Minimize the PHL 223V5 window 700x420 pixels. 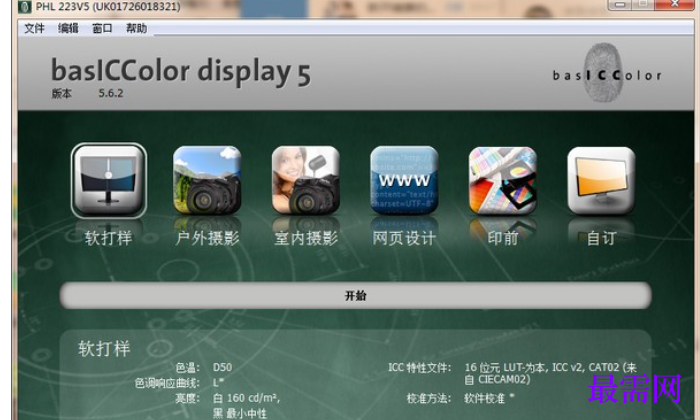tap(620, 4)
